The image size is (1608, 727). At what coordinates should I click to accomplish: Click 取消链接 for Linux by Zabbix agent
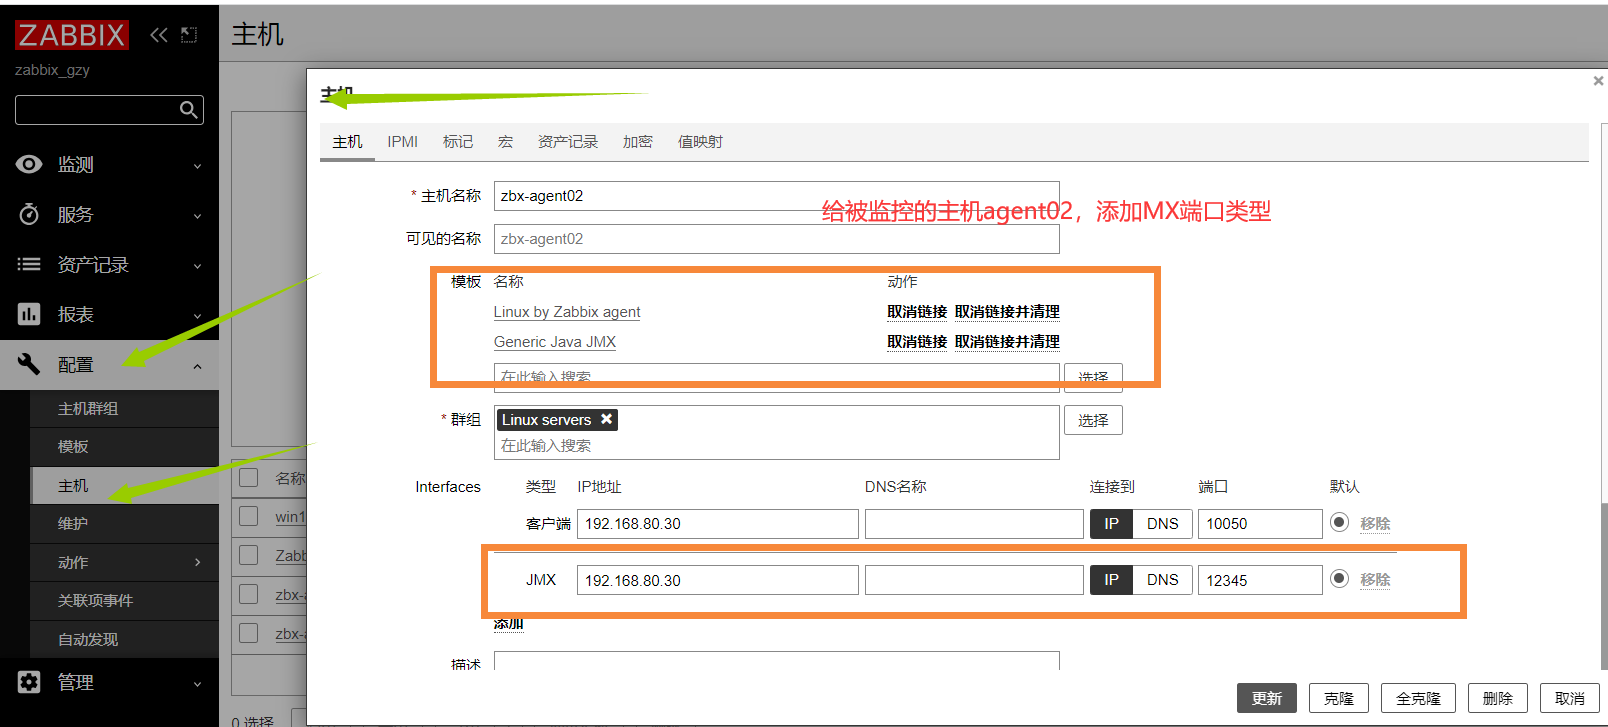(917, 312)
